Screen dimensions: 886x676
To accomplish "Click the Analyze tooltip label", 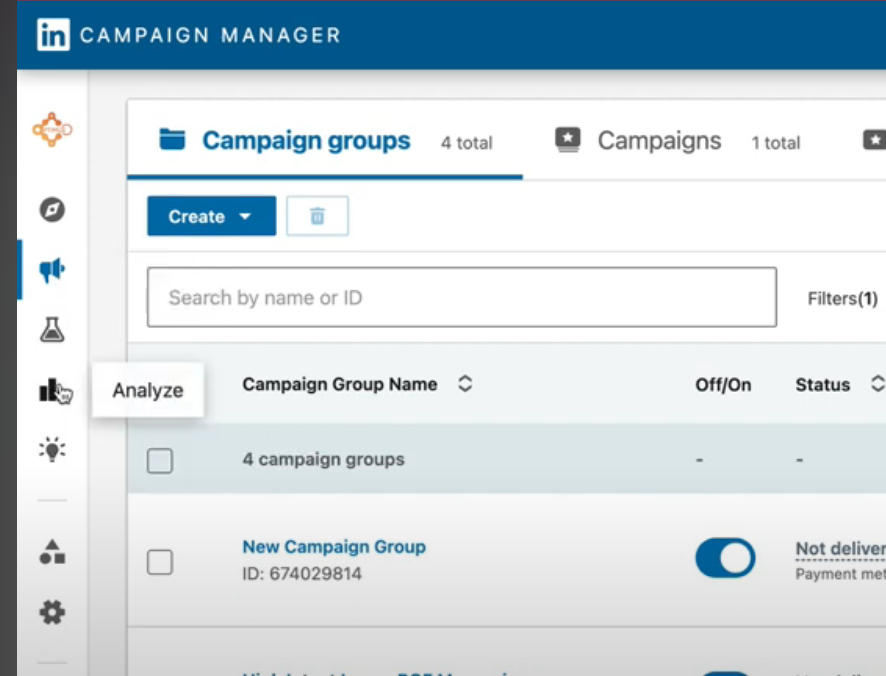I will pyautogui.click(x=148, y=390).
